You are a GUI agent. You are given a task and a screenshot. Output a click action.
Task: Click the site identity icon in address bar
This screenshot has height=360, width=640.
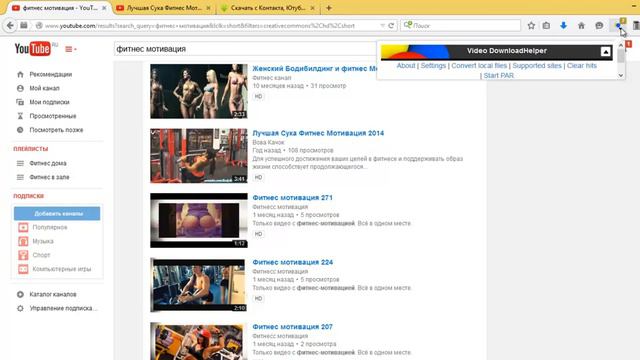click(39, 25)
